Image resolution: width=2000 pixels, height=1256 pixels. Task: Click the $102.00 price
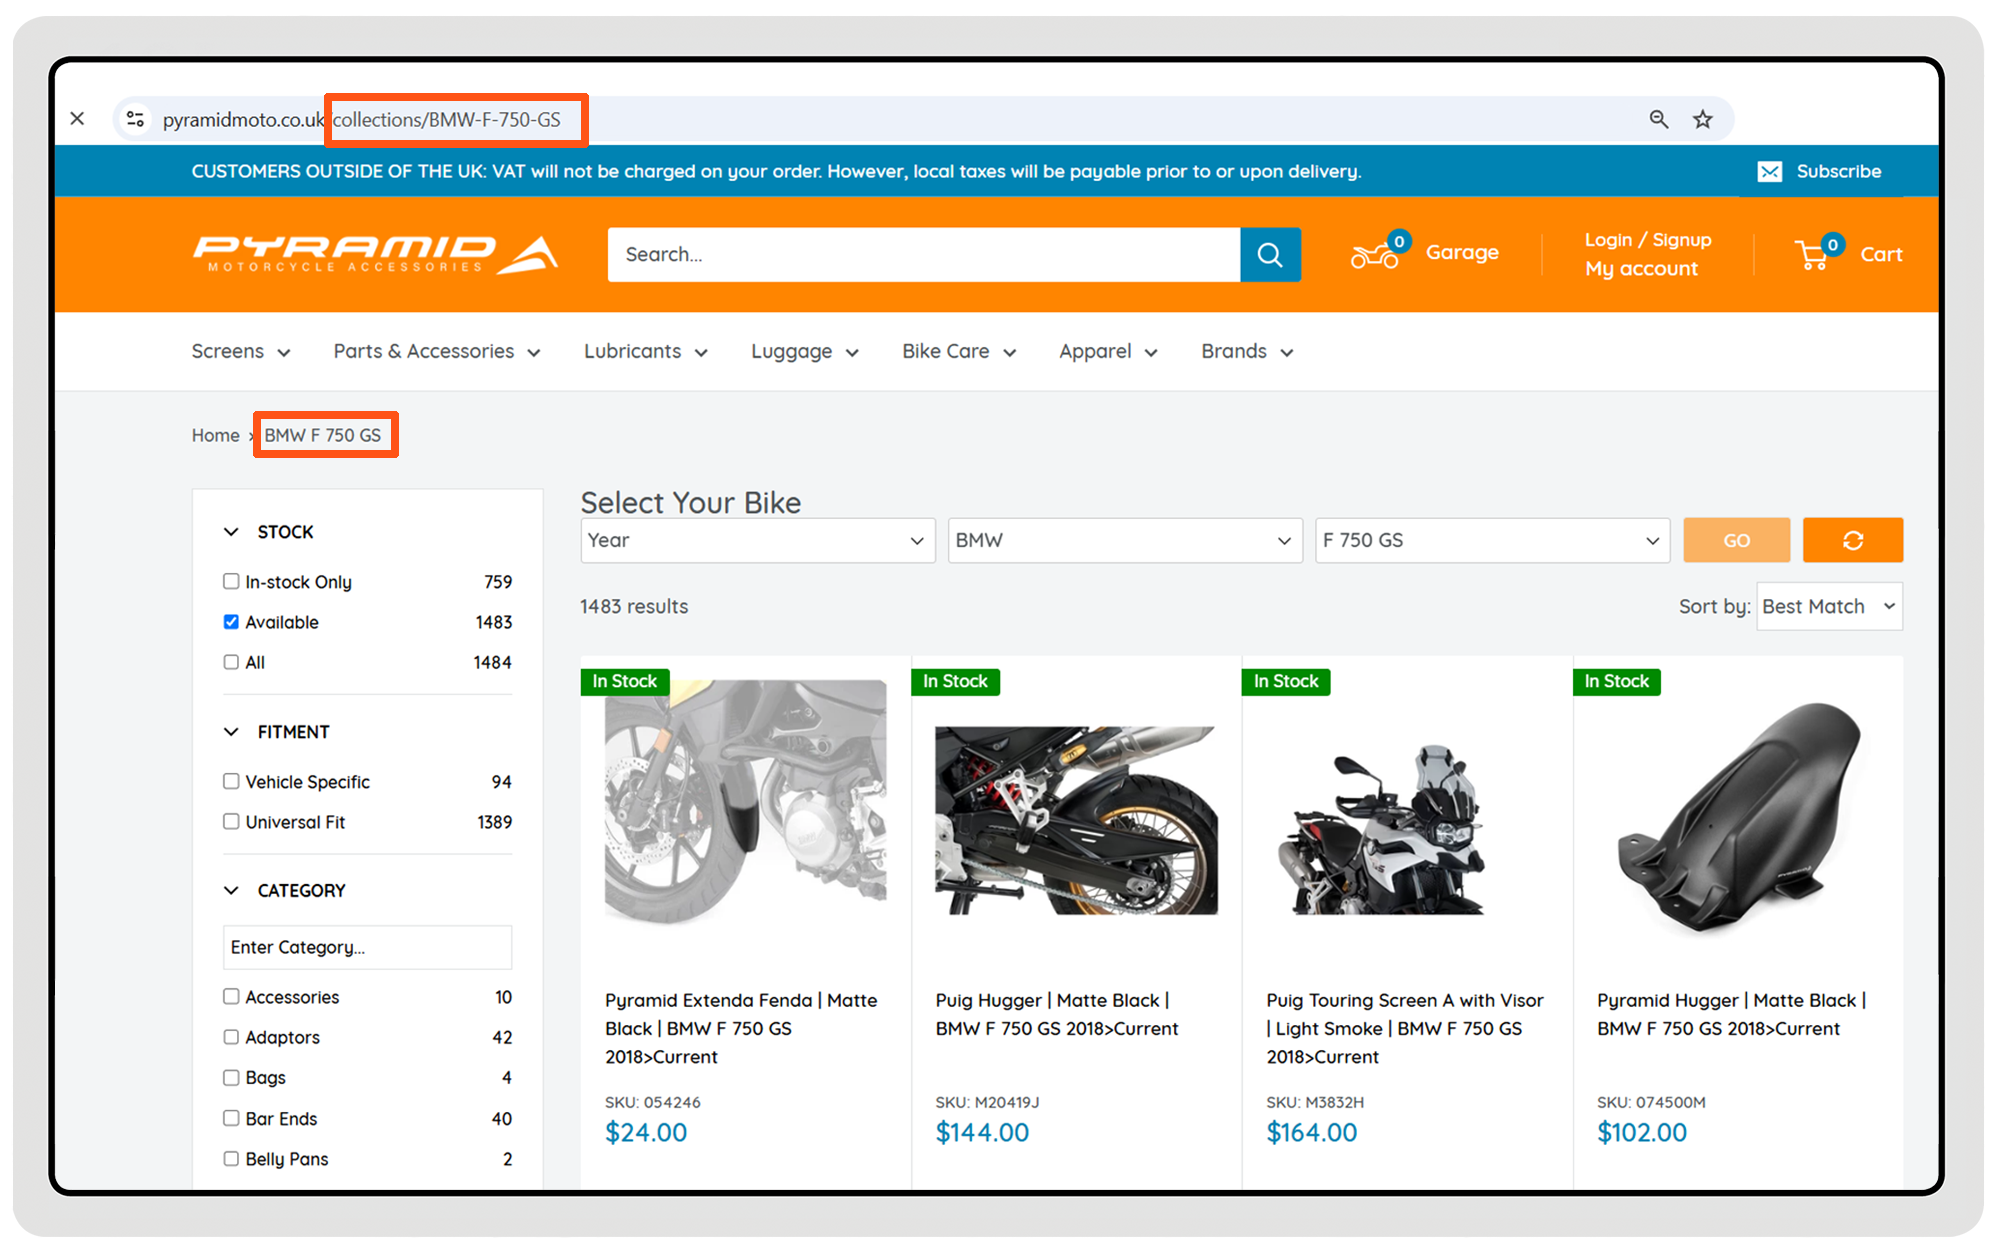(x=1642, y=1132)
